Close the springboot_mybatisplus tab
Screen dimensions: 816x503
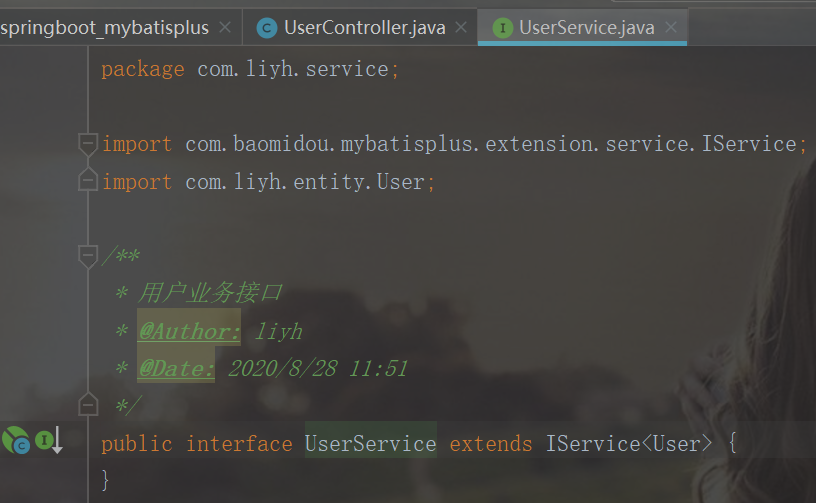pos(225,27)
